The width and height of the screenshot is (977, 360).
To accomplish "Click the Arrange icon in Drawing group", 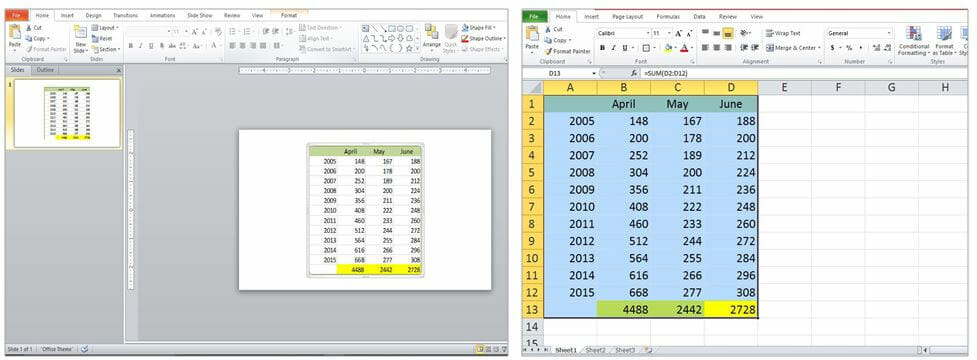I will [431, 36].
